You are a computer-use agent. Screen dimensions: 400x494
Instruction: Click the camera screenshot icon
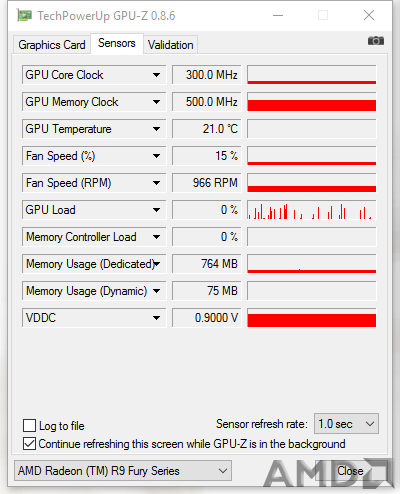click(376, 41)
